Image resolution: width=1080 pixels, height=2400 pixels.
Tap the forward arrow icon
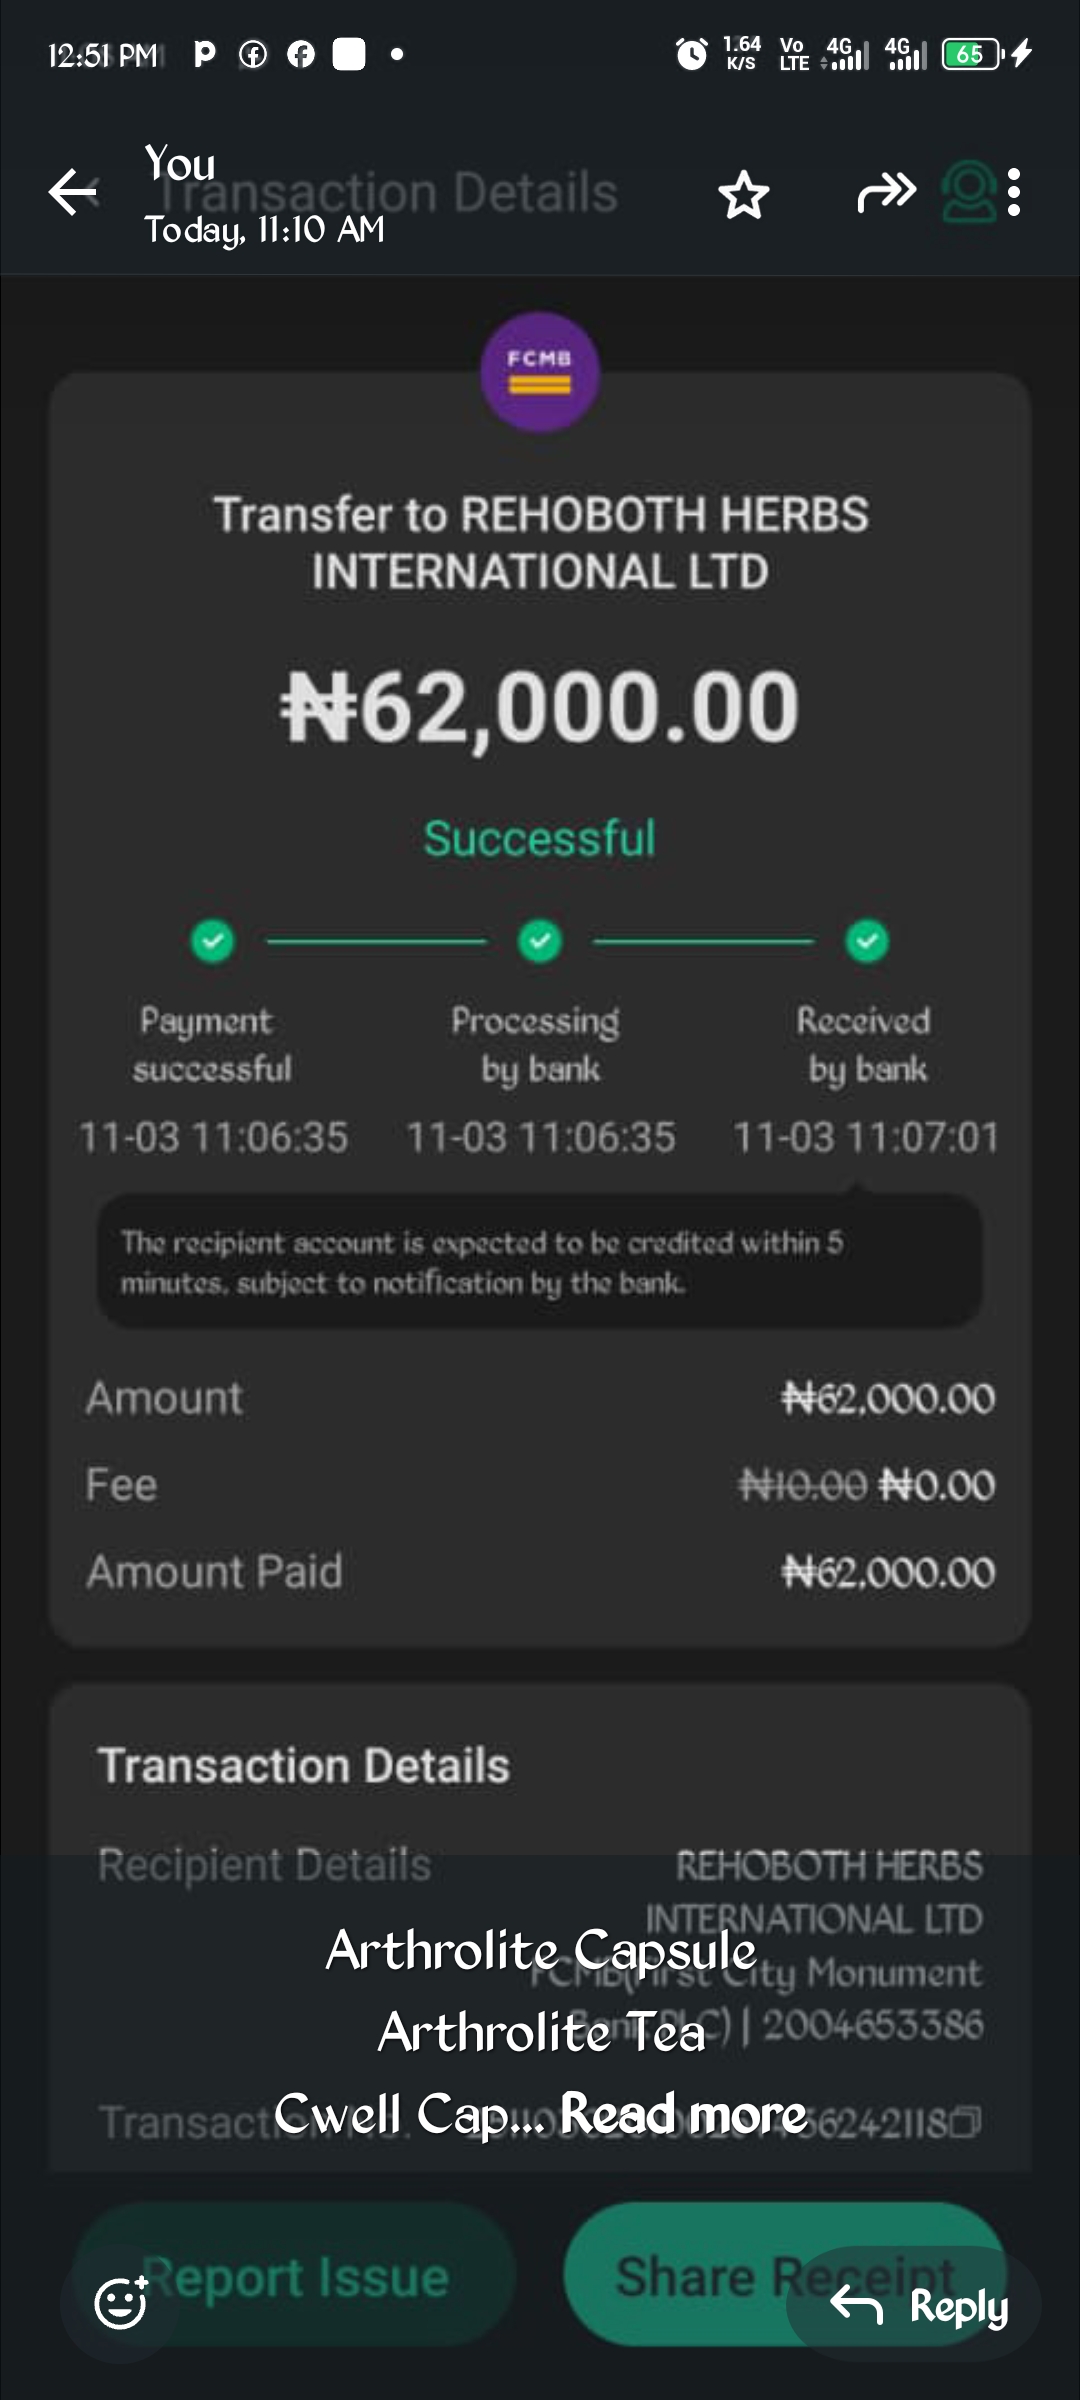886,192
